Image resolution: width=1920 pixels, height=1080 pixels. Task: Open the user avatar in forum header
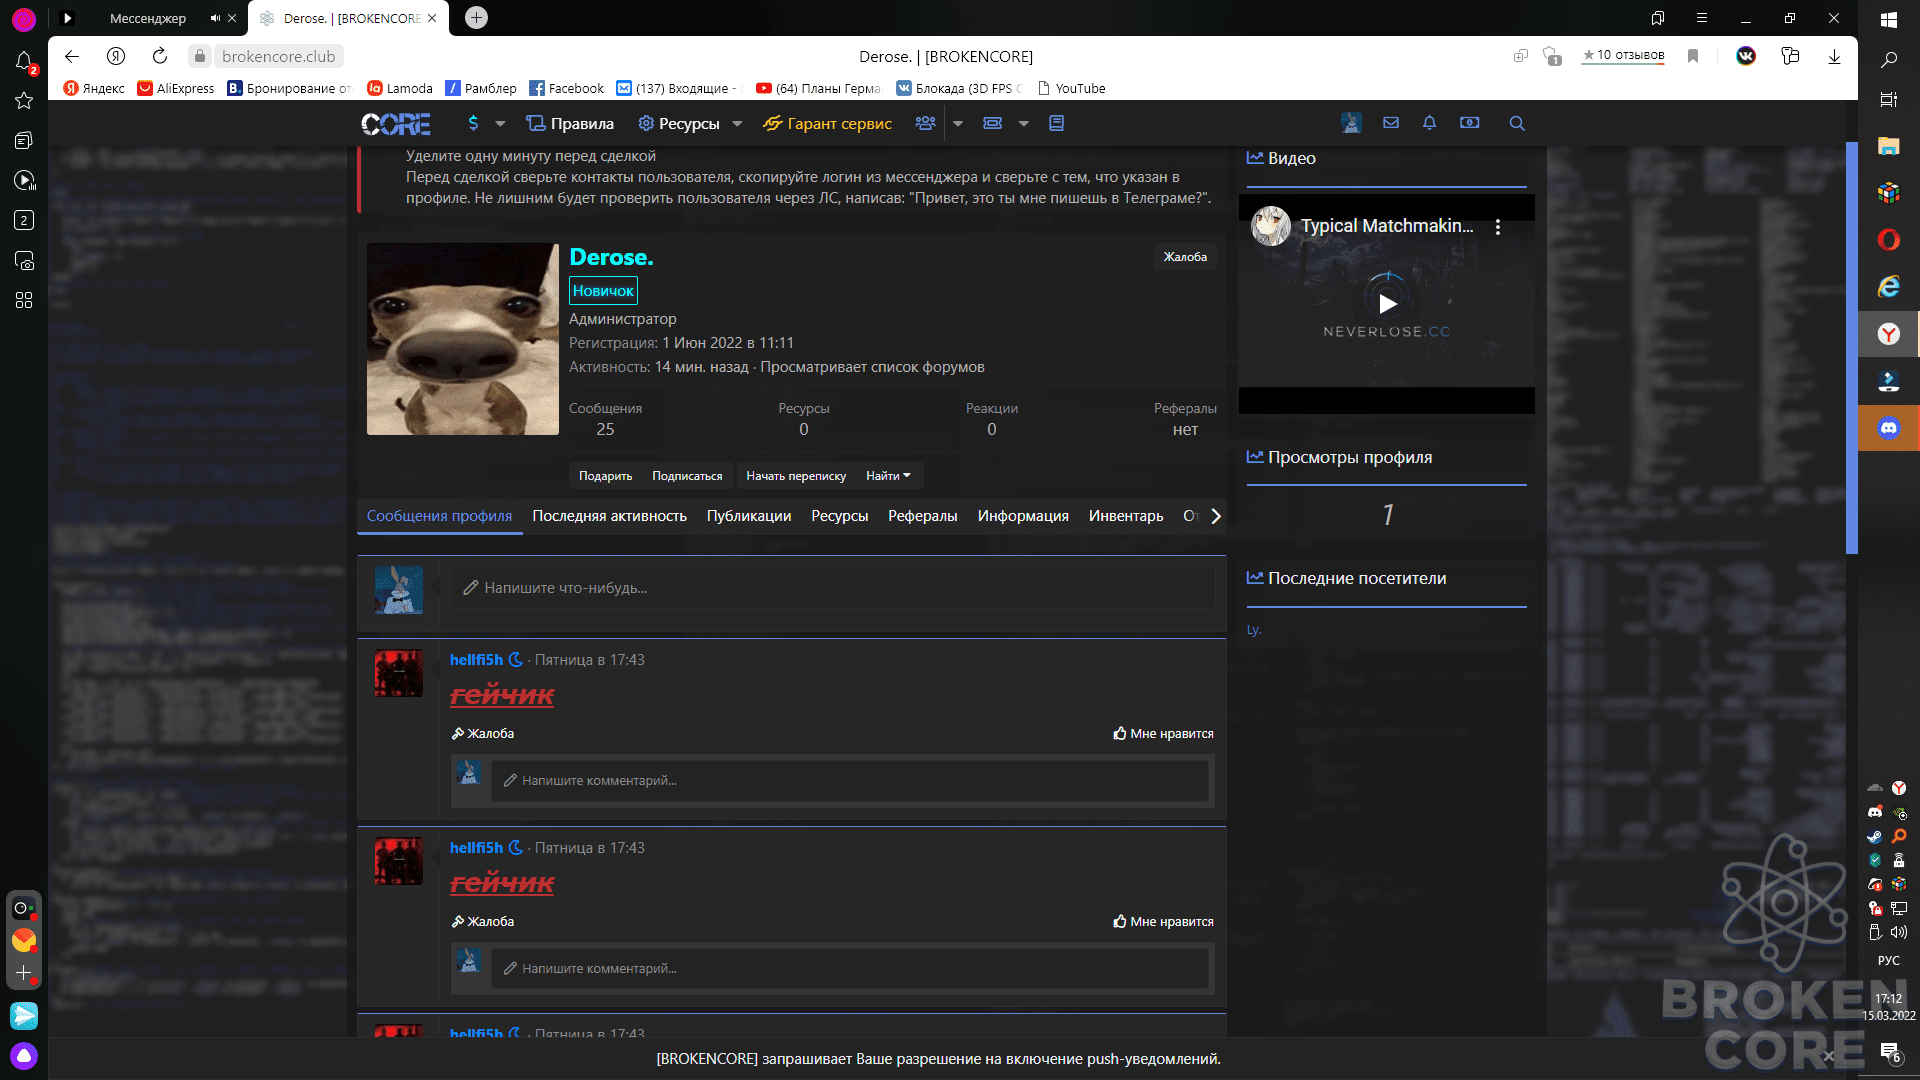pyautogui.click(x=1352, y=123)
